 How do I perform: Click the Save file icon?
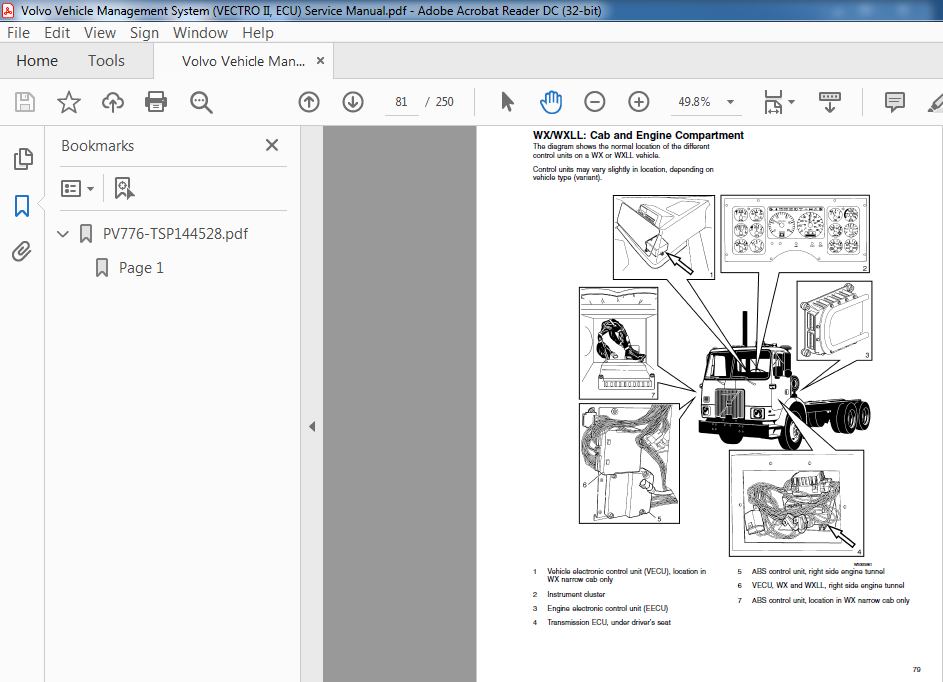point(25,102)
